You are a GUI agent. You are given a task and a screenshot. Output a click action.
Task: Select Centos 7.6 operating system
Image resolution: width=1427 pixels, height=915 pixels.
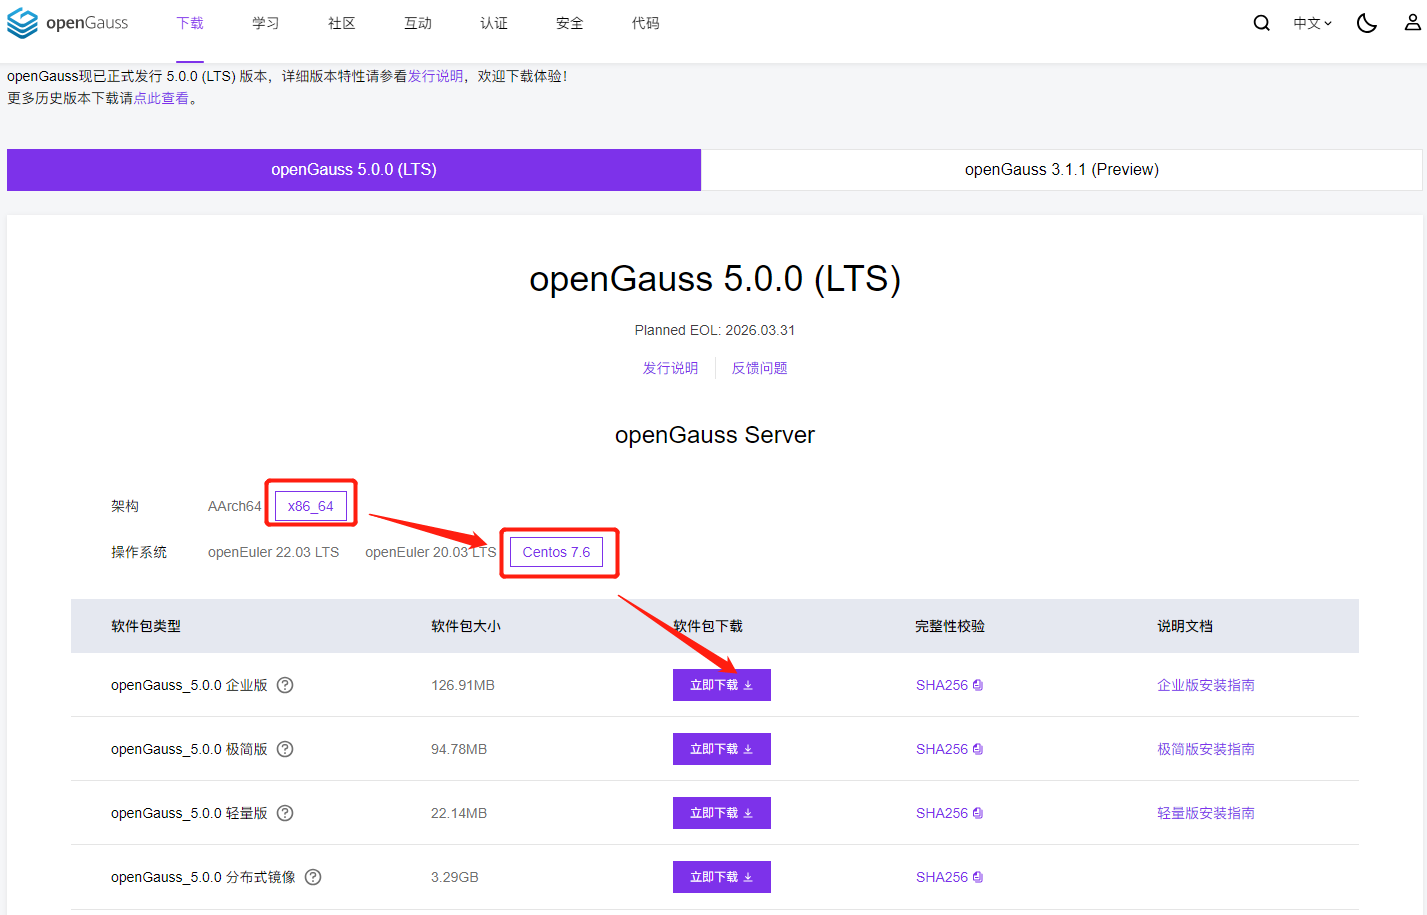(x=556, y=552)
